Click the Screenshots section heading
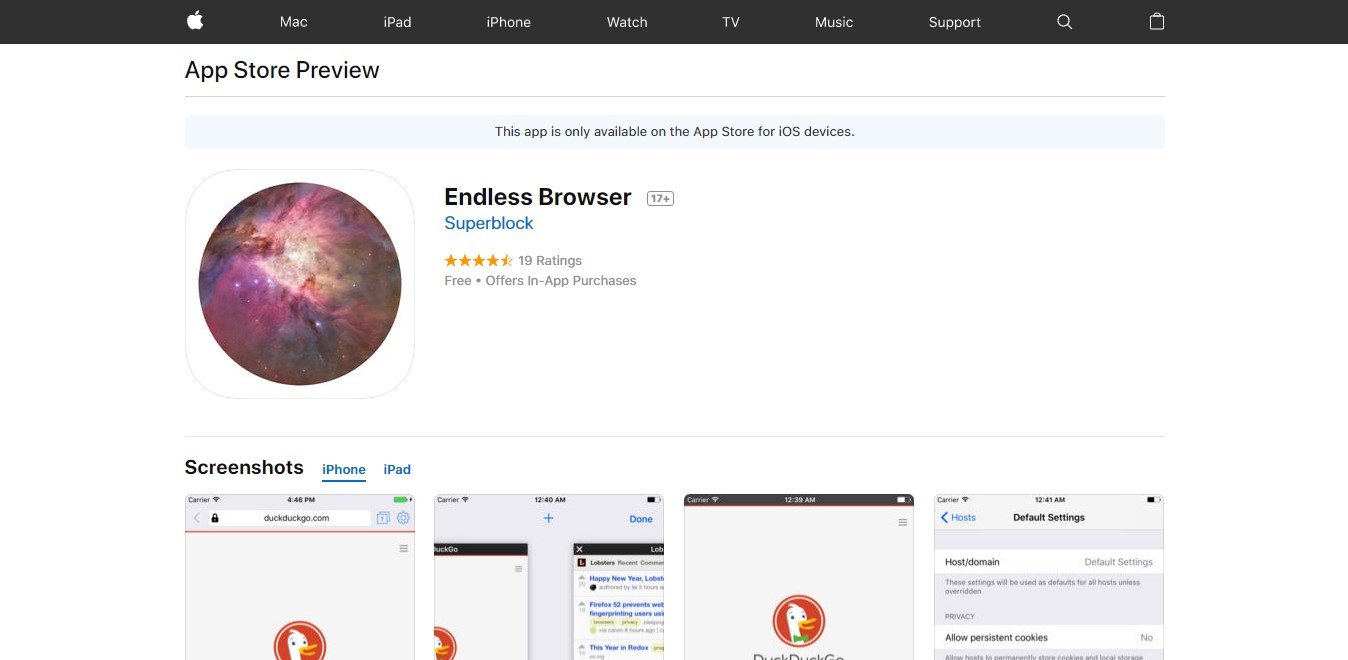 [x=244, y=467]
